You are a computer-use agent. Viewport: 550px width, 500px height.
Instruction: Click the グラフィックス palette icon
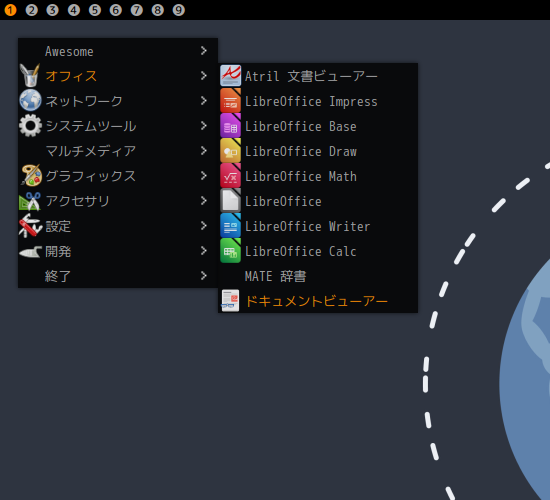31,175
